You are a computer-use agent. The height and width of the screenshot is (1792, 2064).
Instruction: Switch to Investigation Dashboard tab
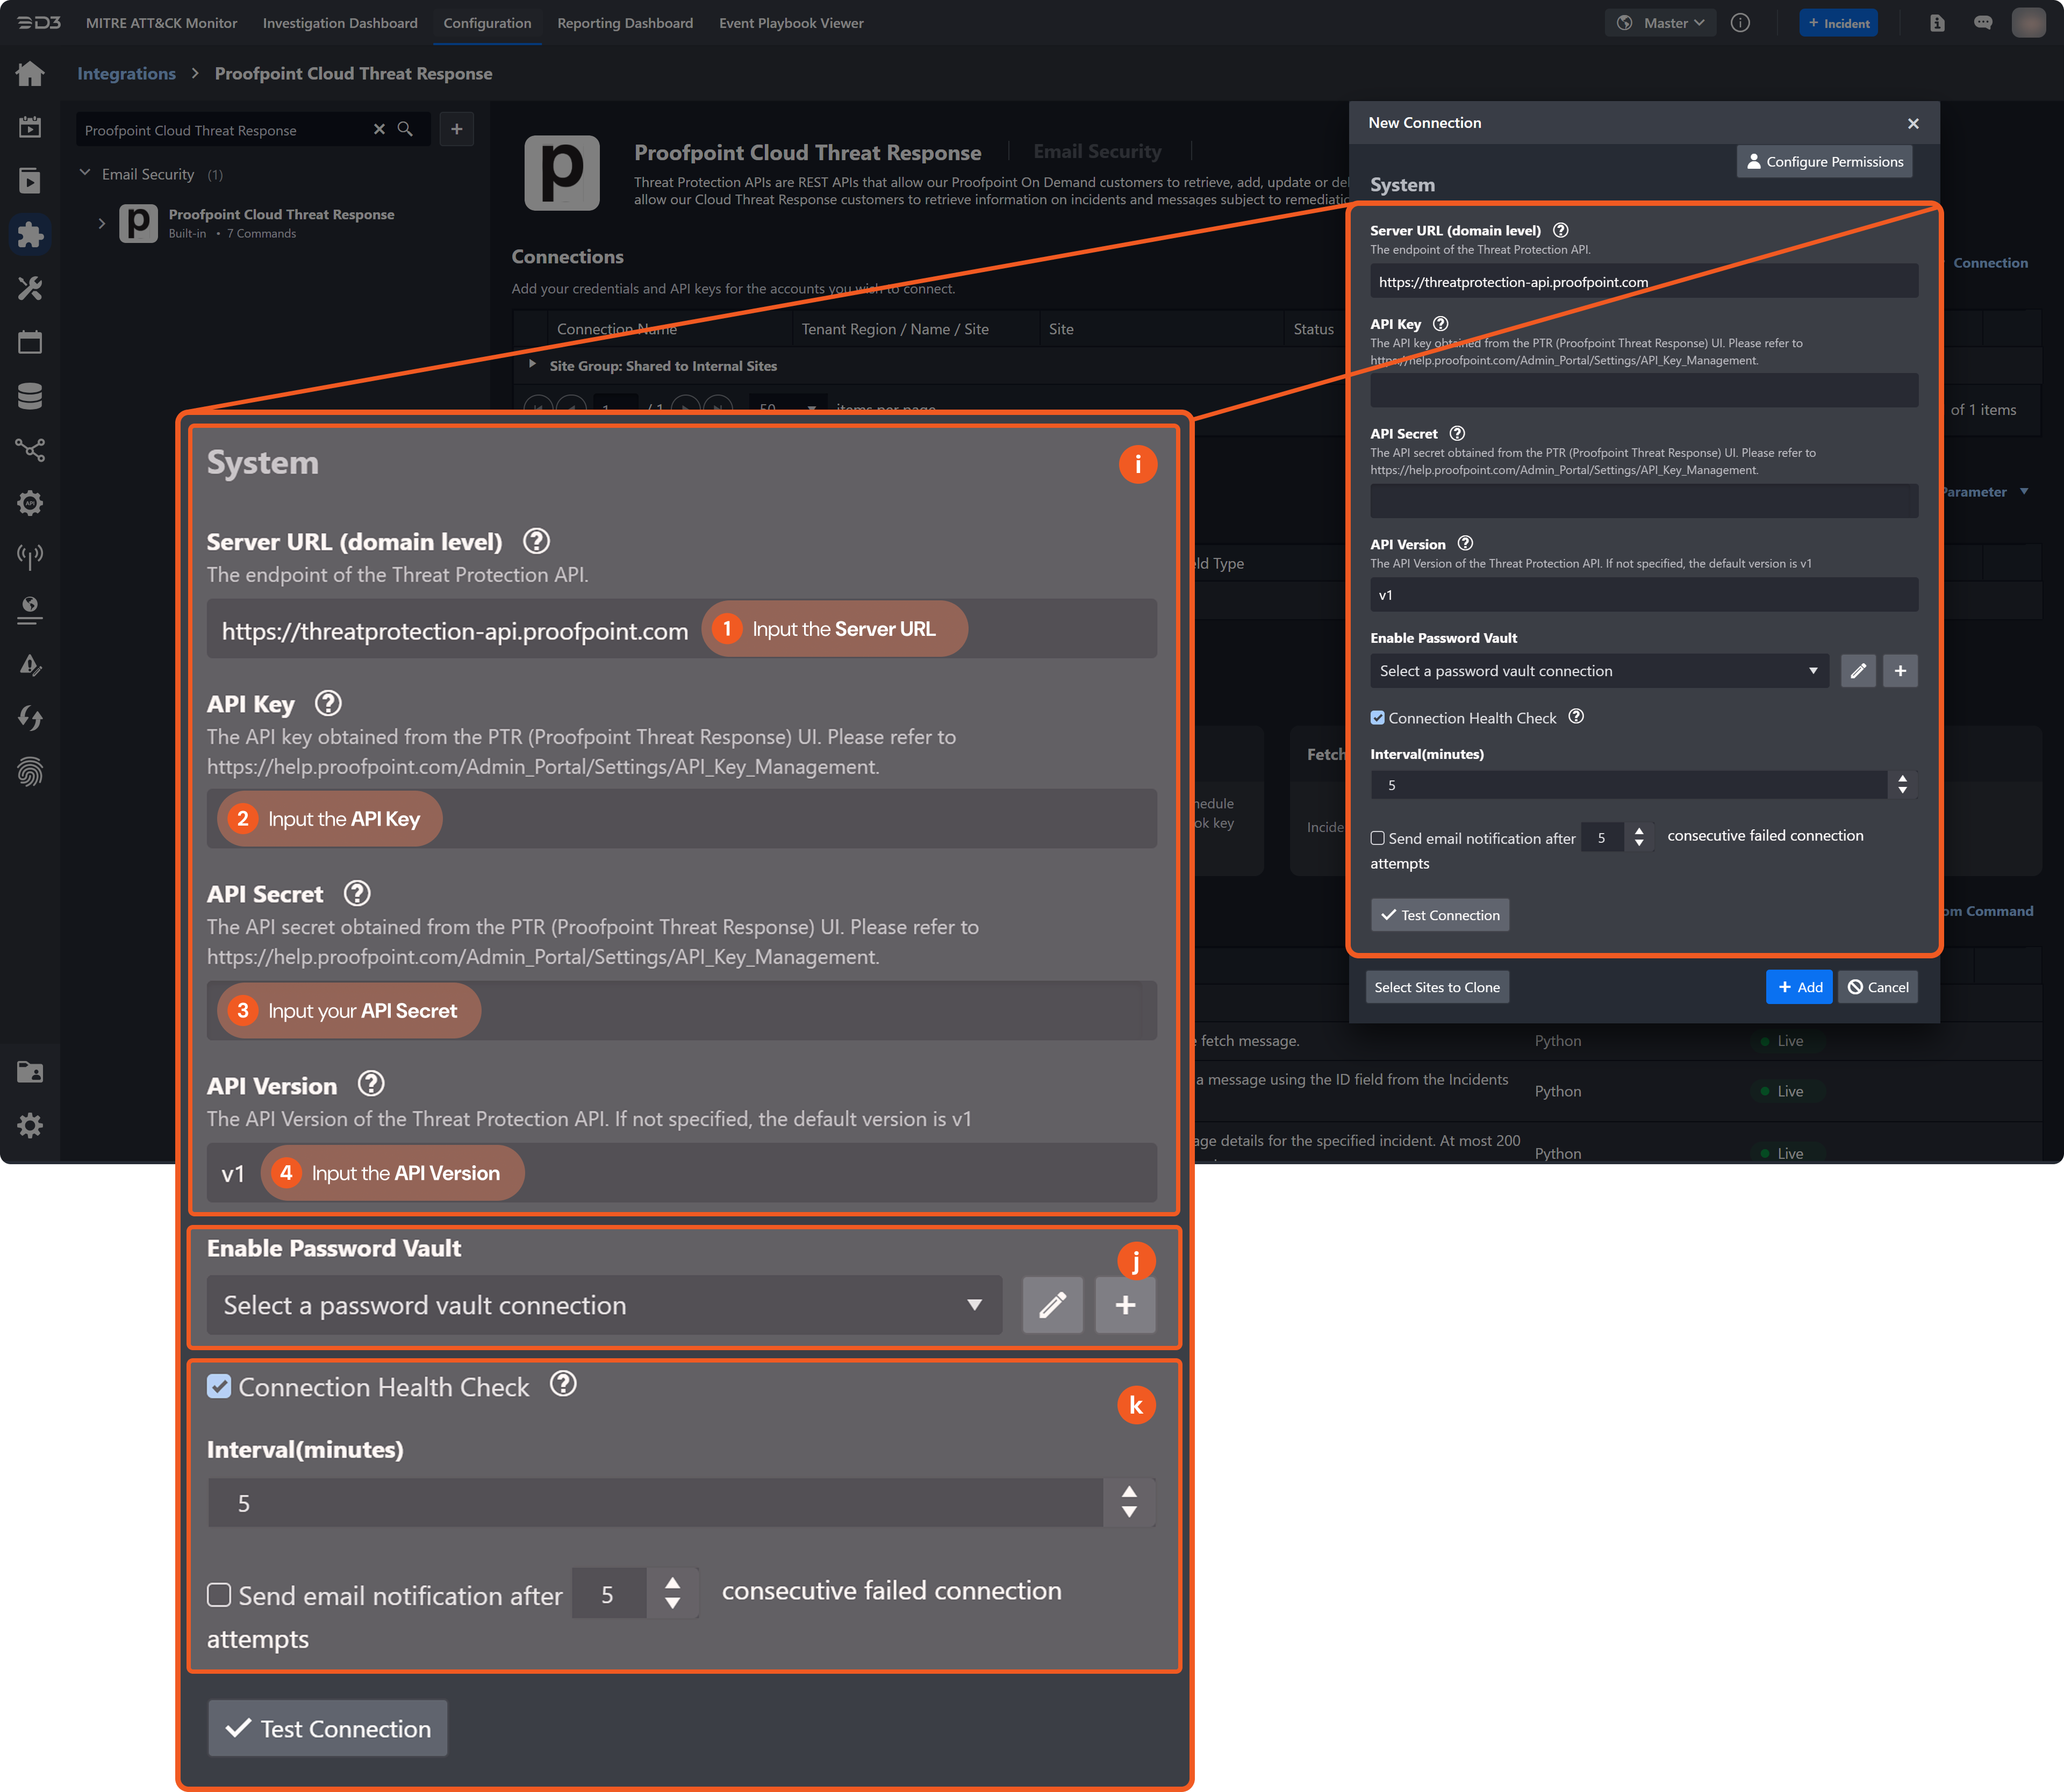click(x=340, y=23)
